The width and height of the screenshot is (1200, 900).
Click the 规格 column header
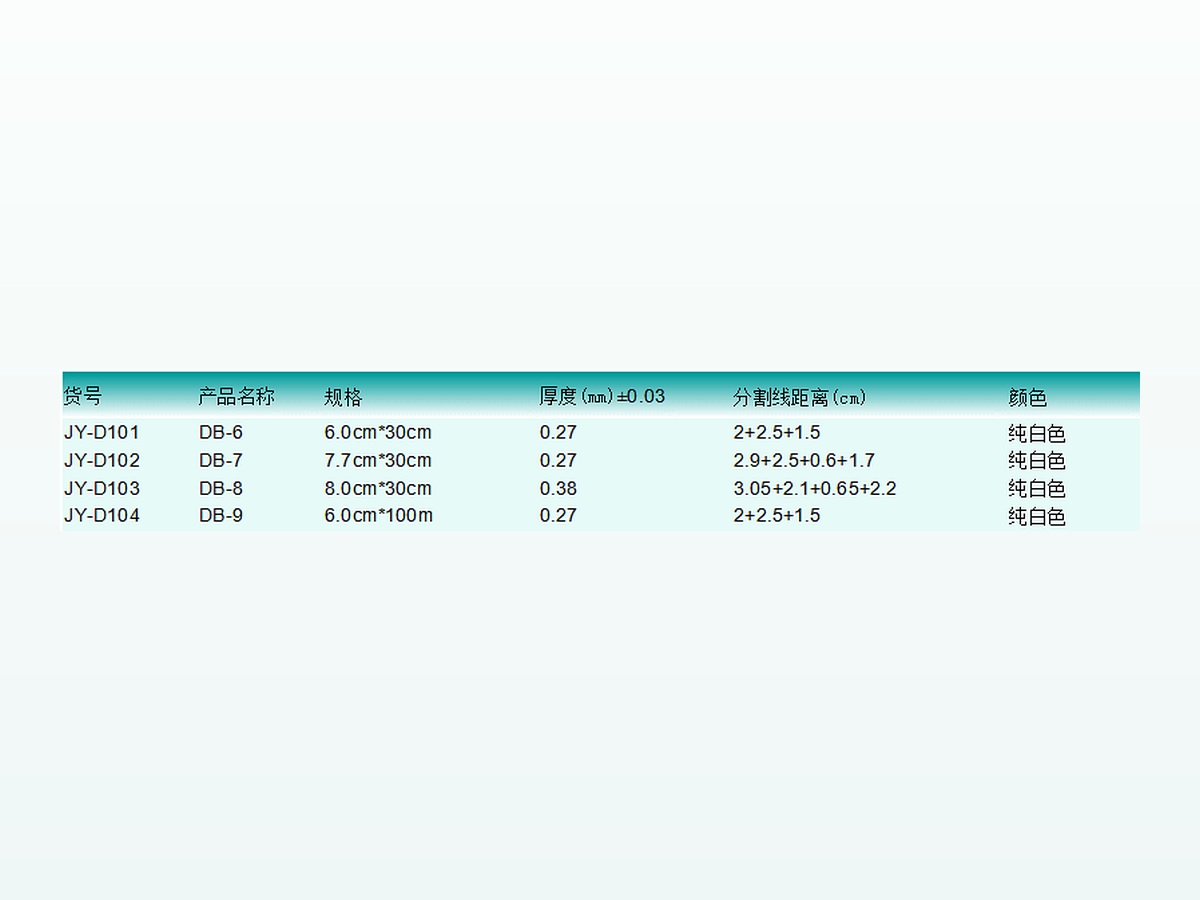pyautogui.click(x=343, y=397)
